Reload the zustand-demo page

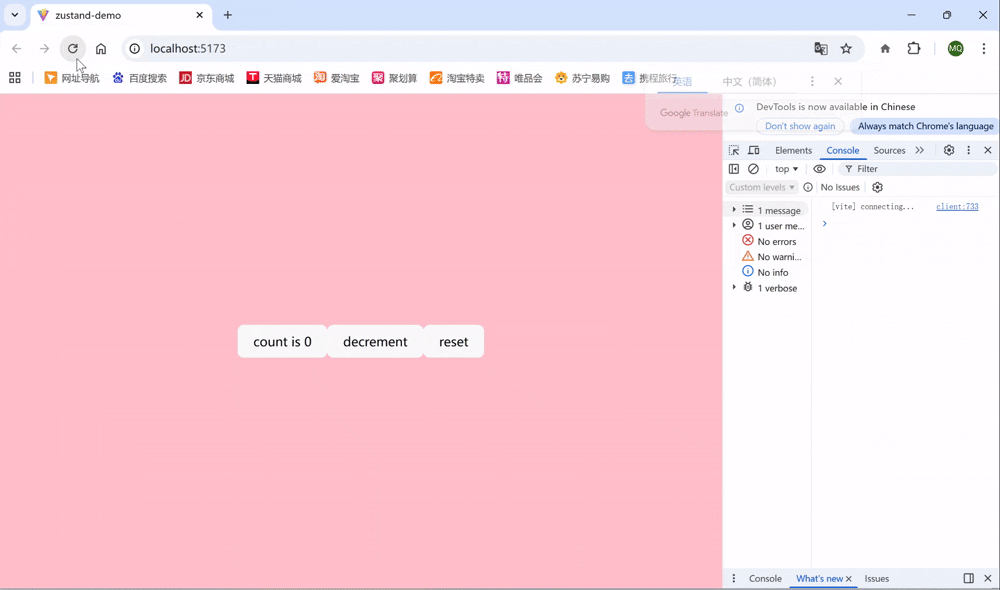pos(72,48)
